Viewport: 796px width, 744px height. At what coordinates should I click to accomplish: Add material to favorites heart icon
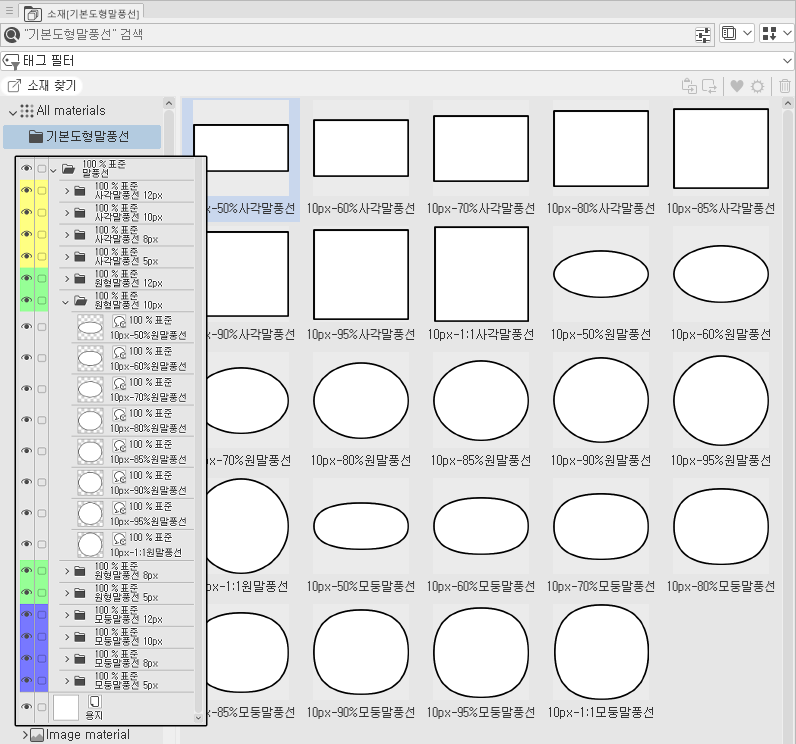click(x=737, y=86)
